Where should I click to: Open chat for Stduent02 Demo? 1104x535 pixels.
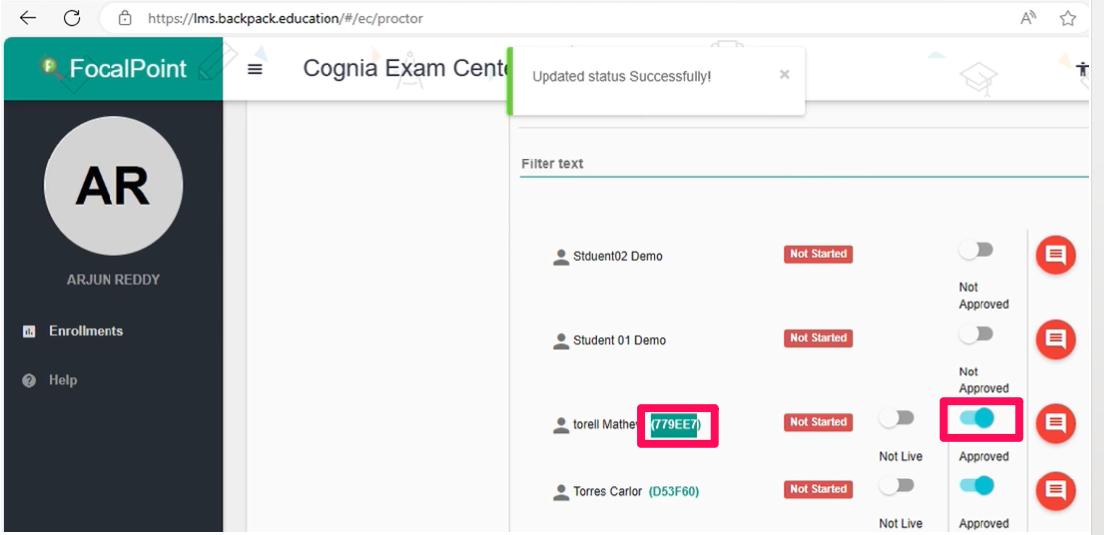pyautogui.click(x=1055, y=255)
